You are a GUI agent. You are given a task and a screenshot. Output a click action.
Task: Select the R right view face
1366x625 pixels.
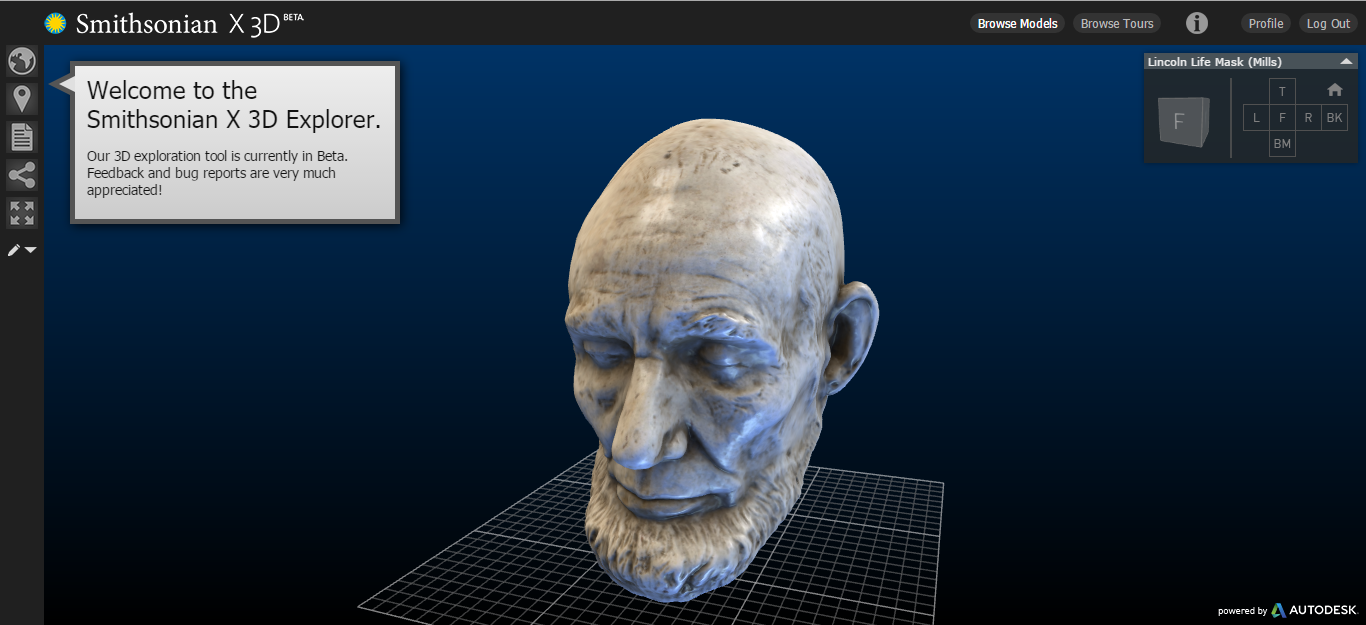click(1308, 118)
